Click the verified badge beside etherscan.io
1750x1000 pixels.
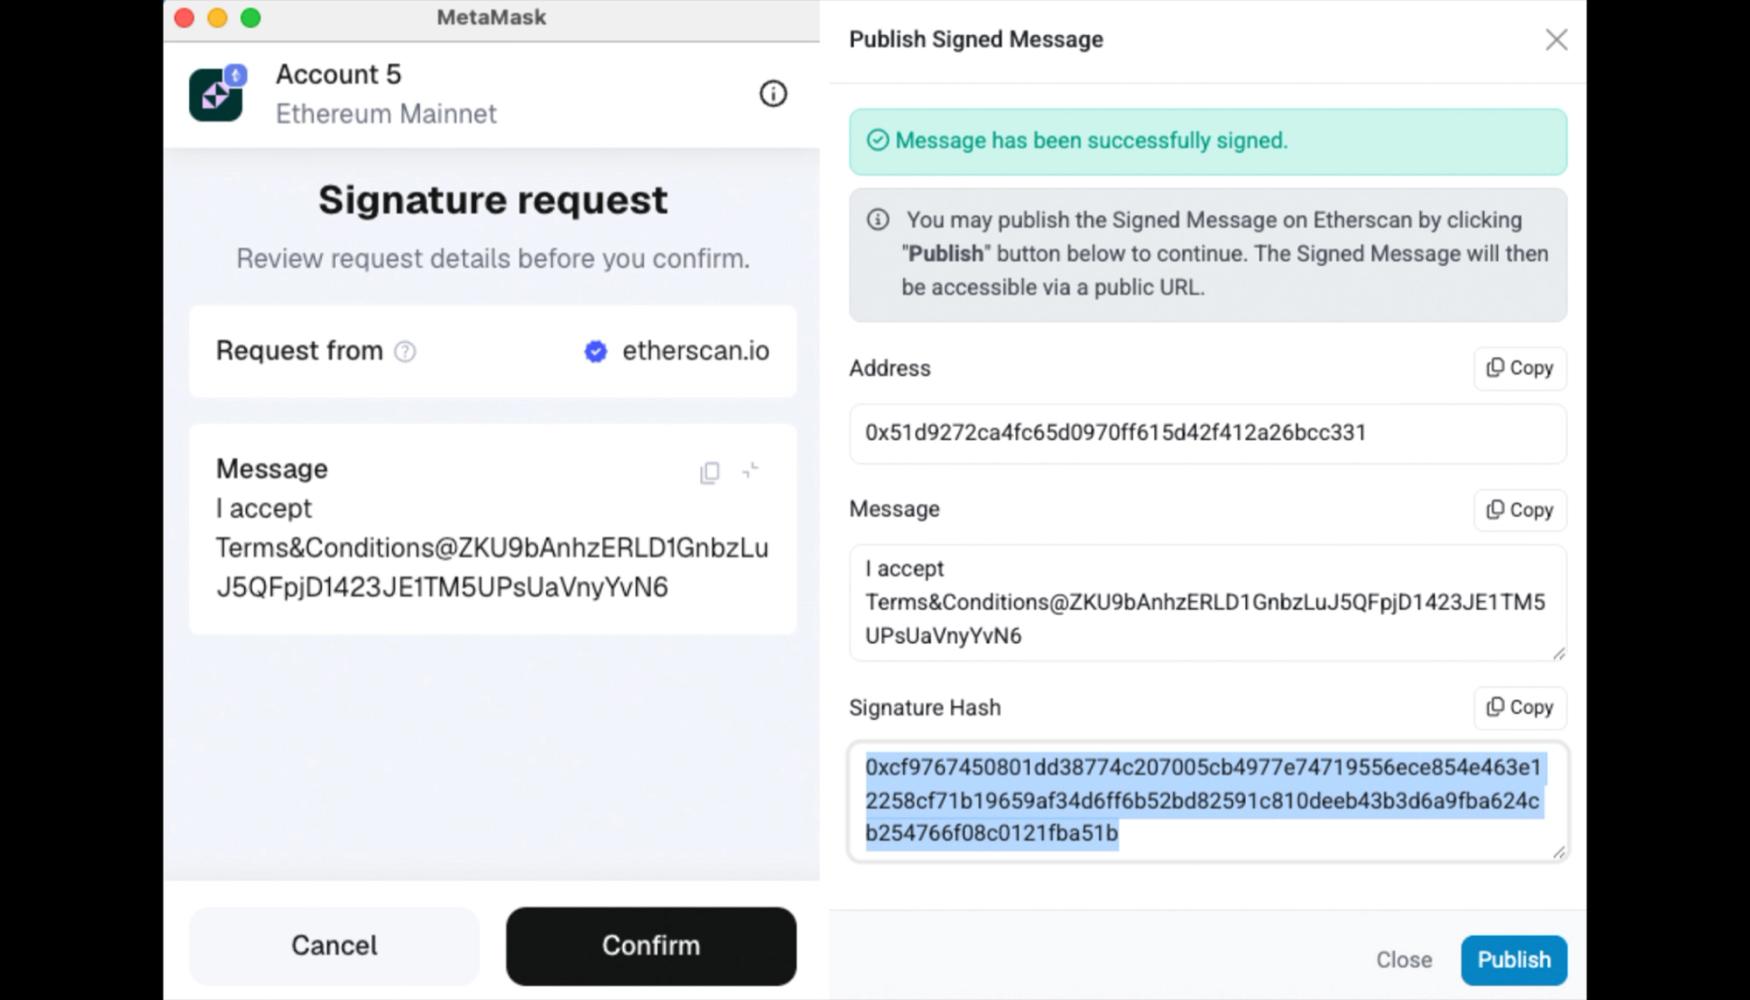pos(596,351)
